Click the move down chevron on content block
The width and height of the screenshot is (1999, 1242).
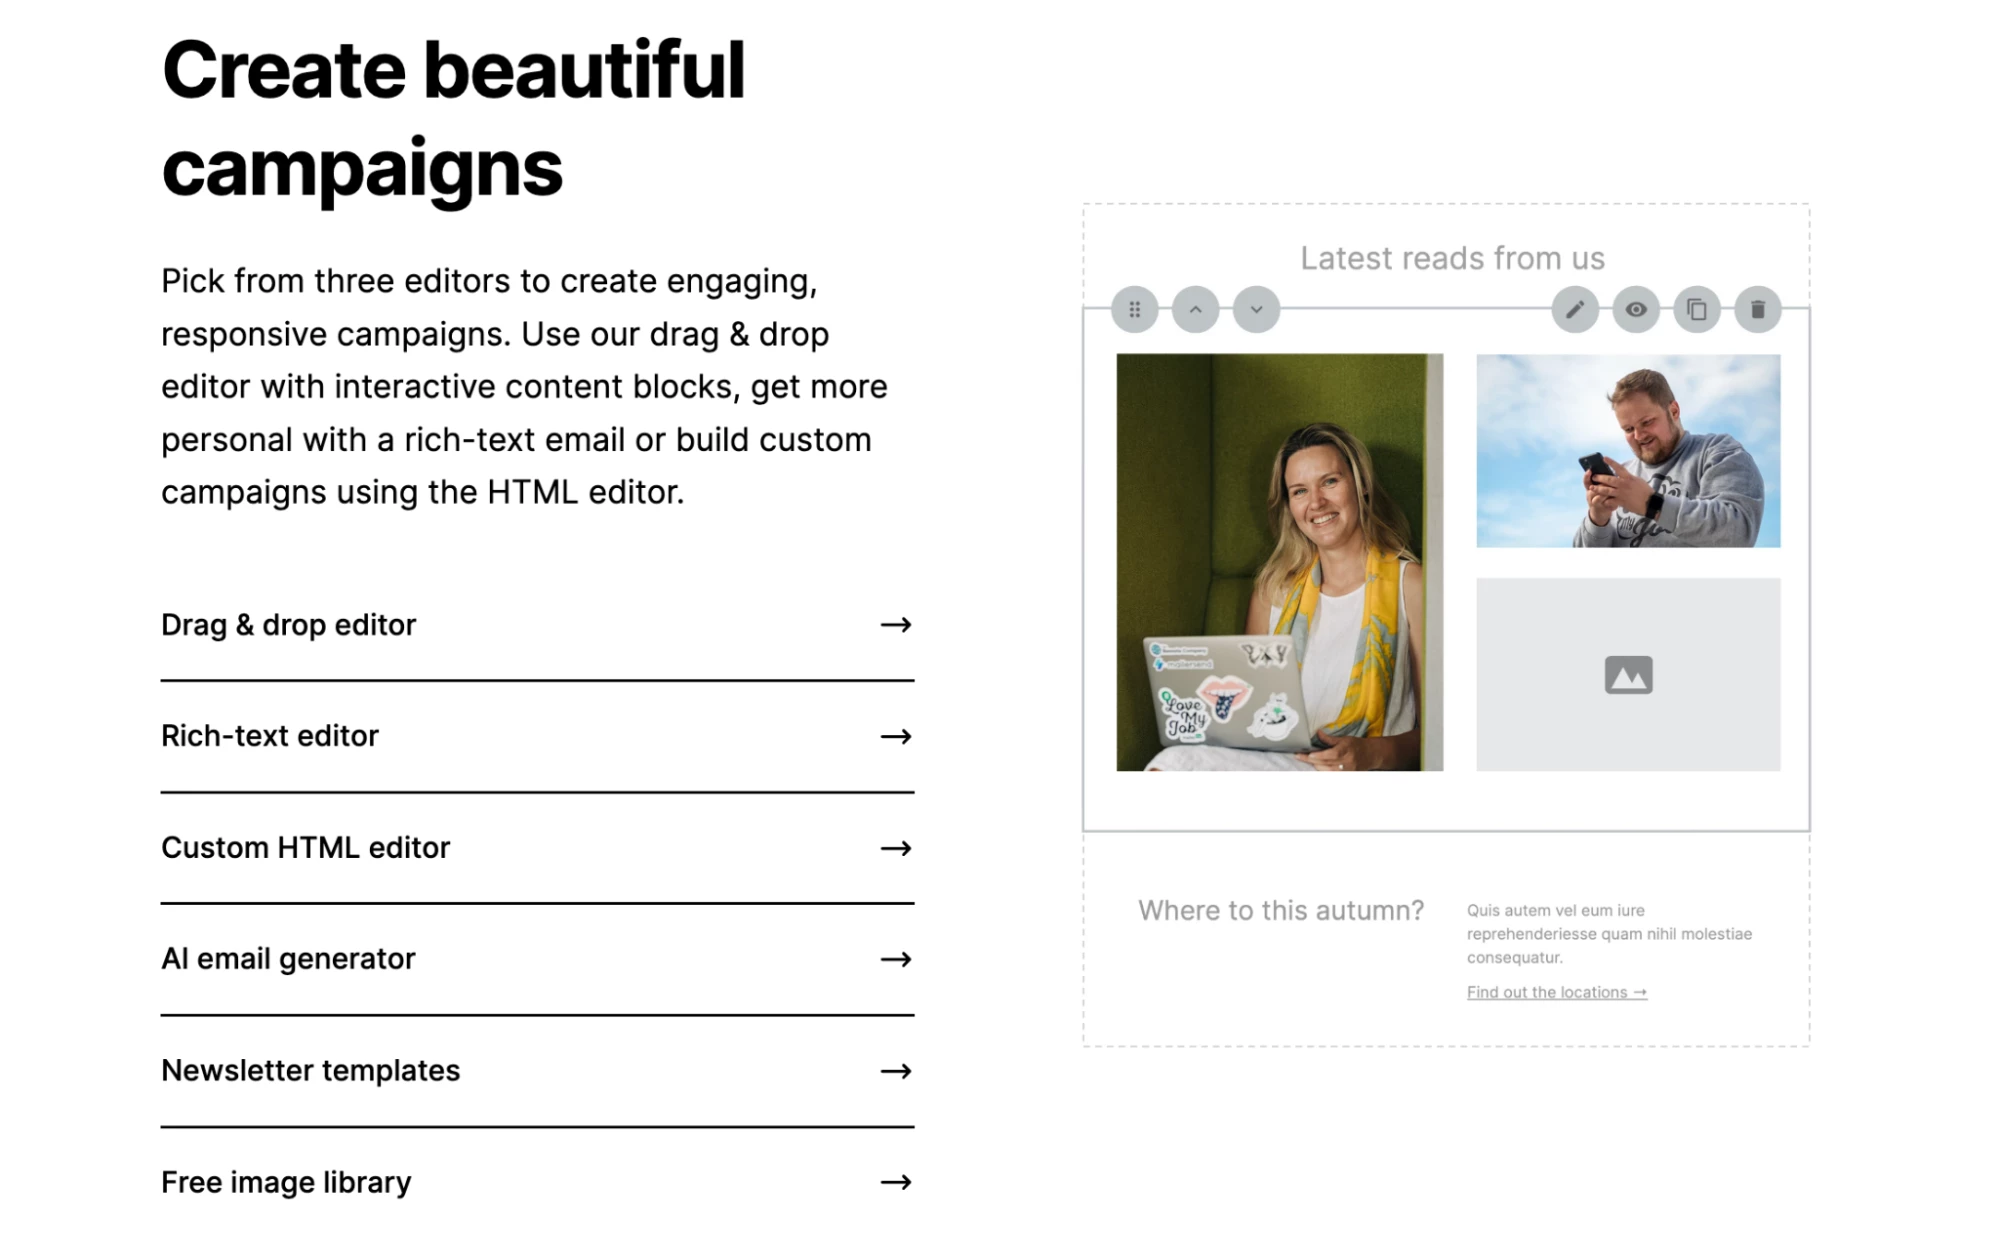[x=1253, y=309]
